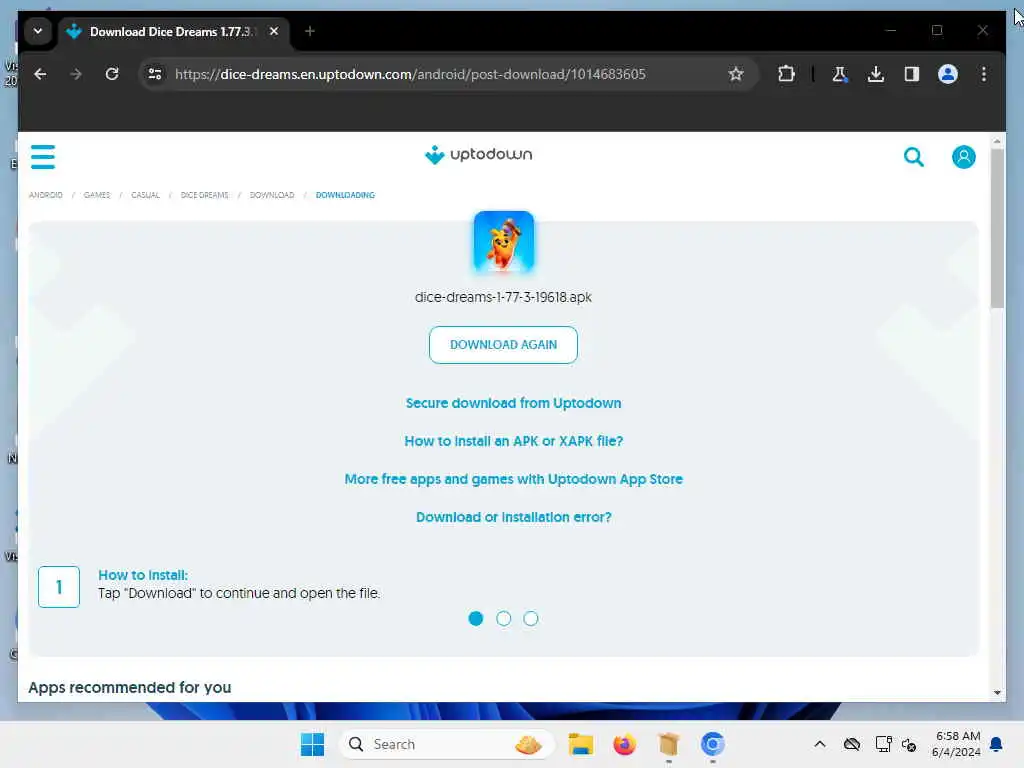Go to DOWNLOAD breadcrumb

pos(272,195)
